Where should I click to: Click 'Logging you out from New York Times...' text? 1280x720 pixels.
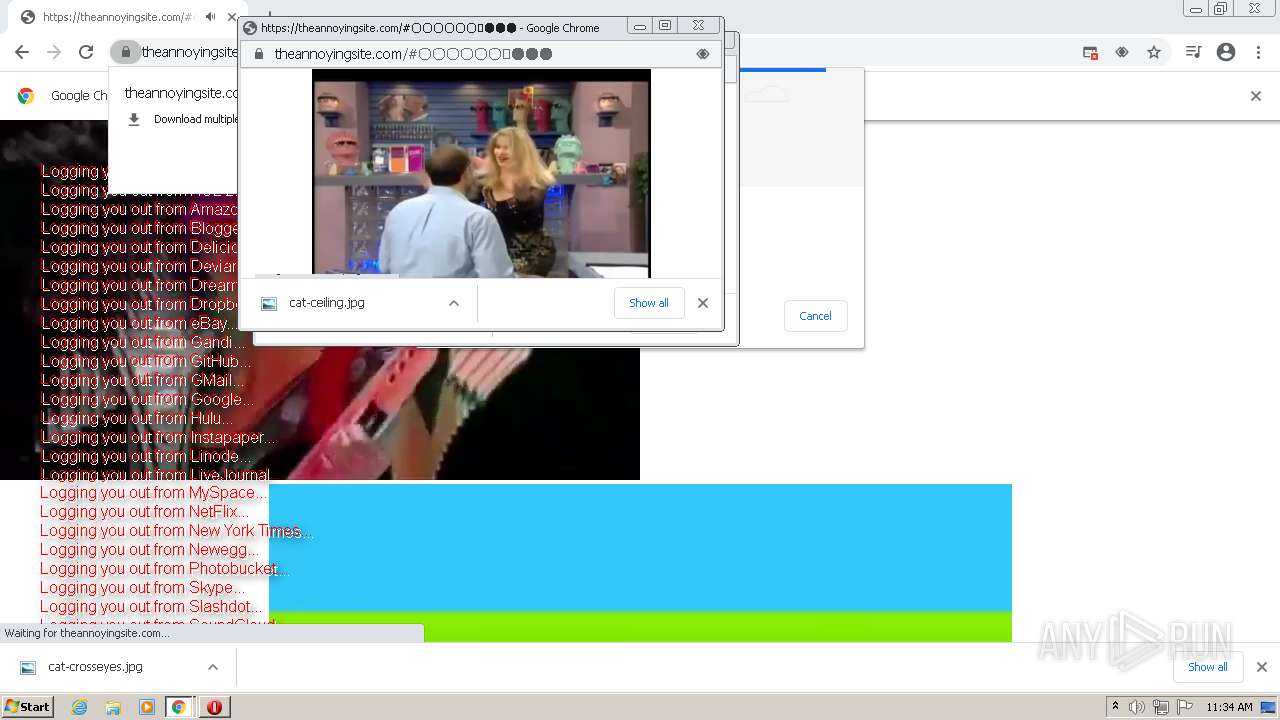pos(176,531)
